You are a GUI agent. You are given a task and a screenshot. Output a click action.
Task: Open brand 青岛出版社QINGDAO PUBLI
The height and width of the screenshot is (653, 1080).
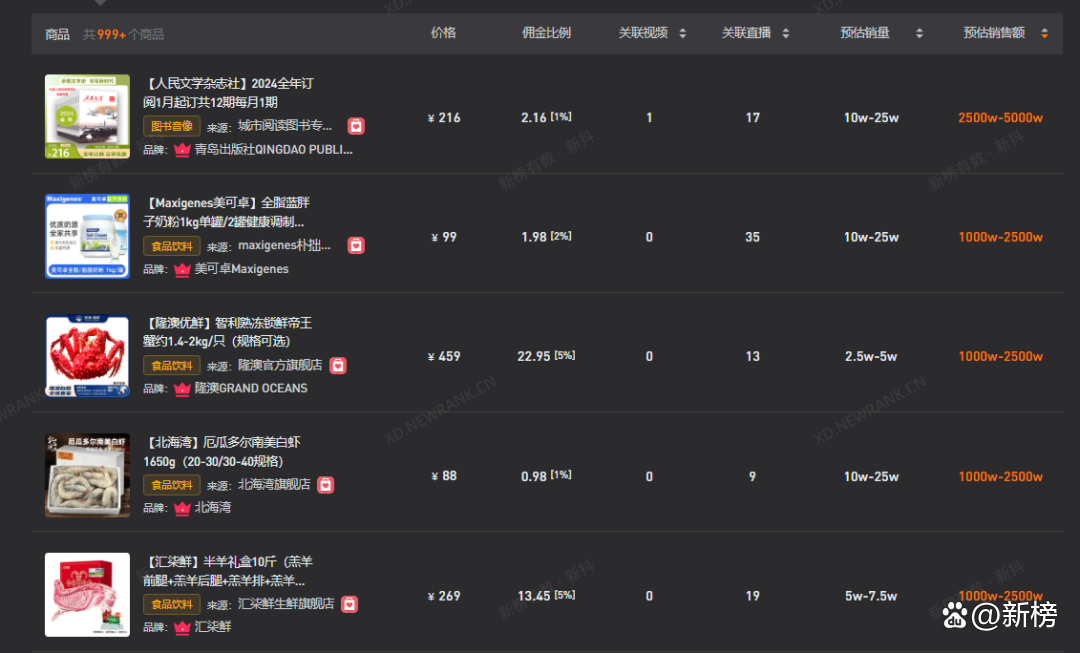tap(273, 149)
